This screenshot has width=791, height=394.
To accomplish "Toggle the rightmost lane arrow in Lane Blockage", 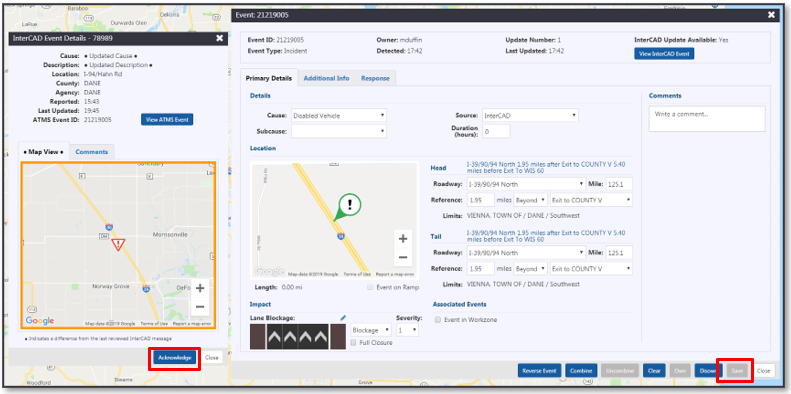I will click(x=322, y=337).
